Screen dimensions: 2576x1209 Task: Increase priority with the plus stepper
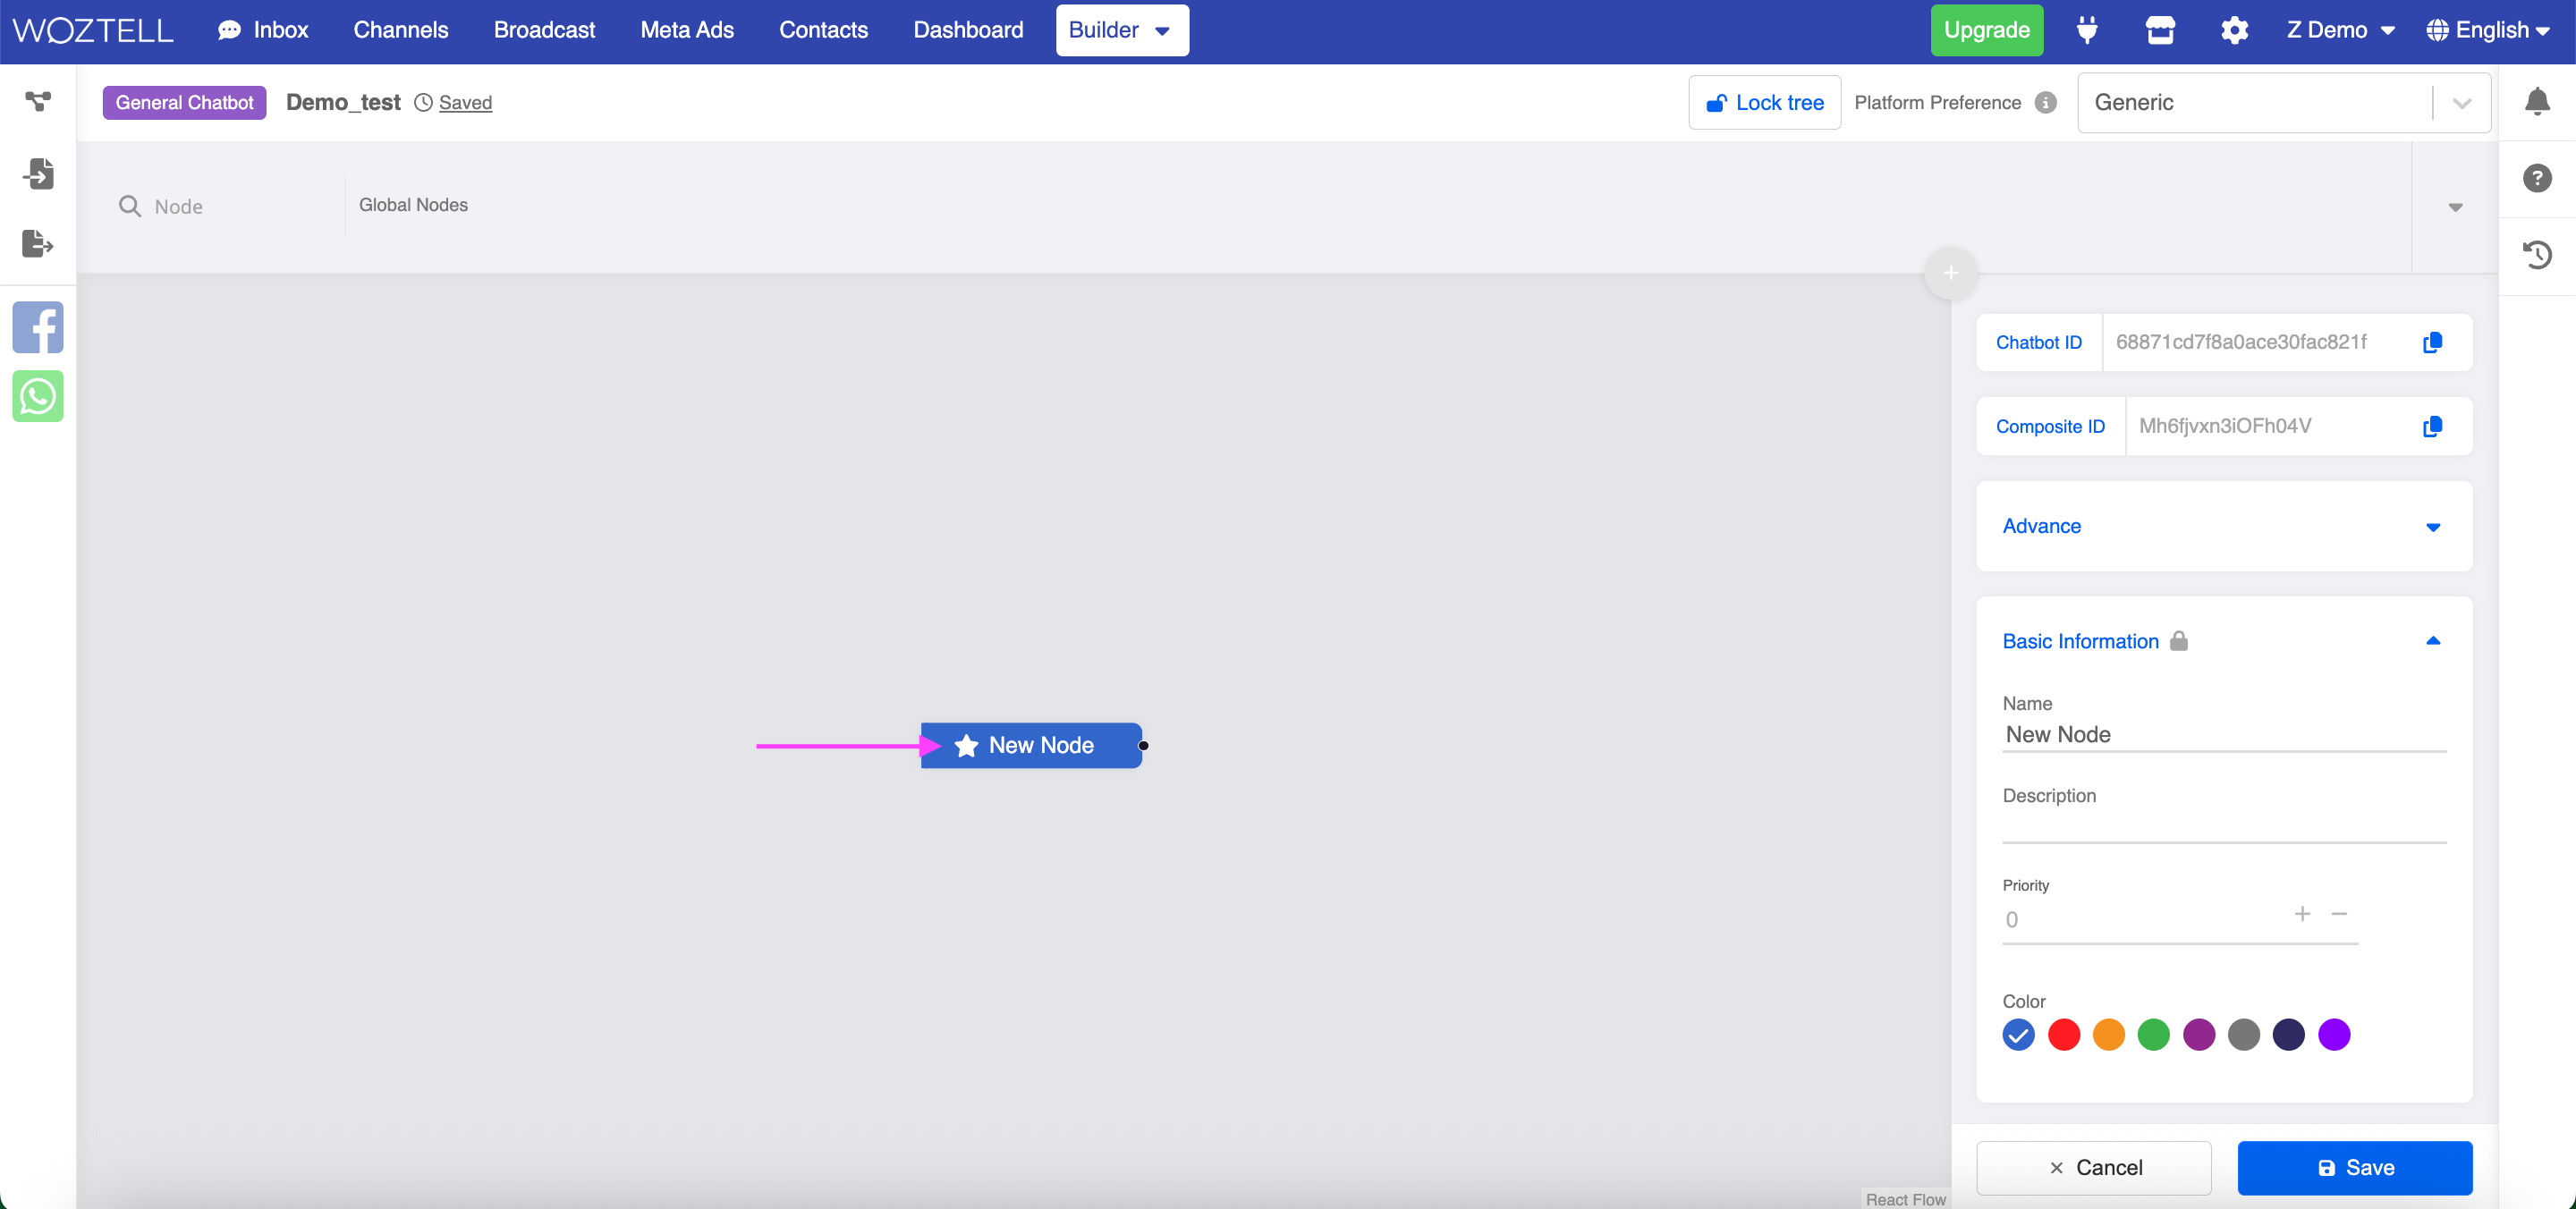2302,914
